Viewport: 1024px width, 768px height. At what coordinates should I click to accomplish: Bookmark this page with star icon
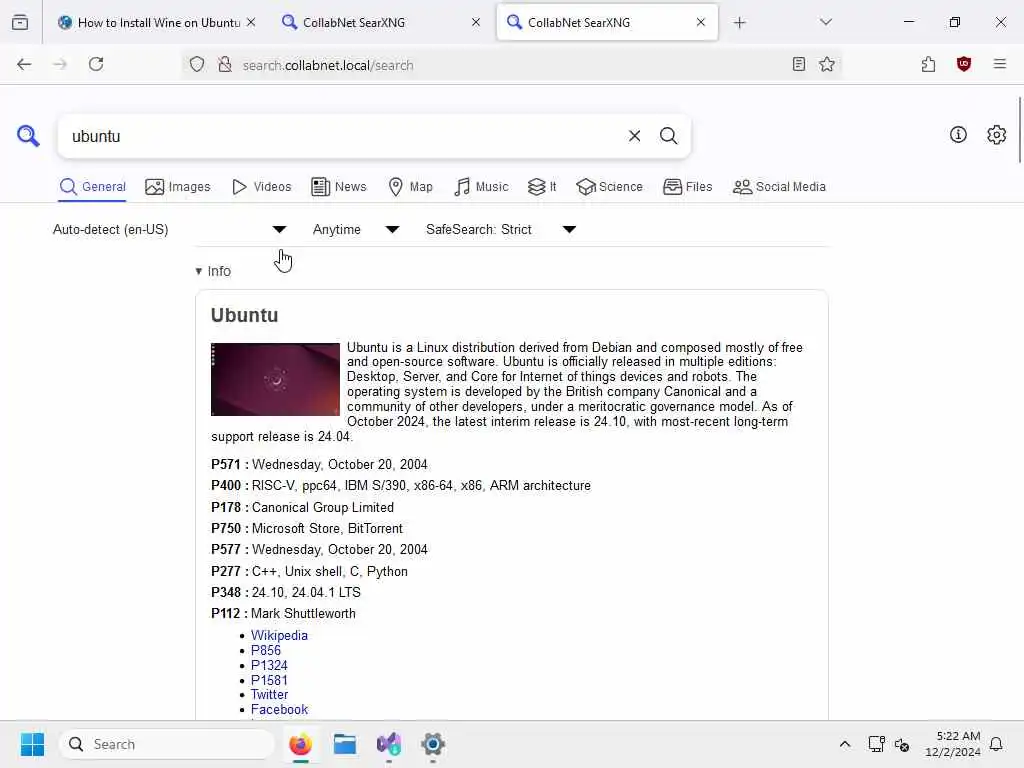[827, 64]
